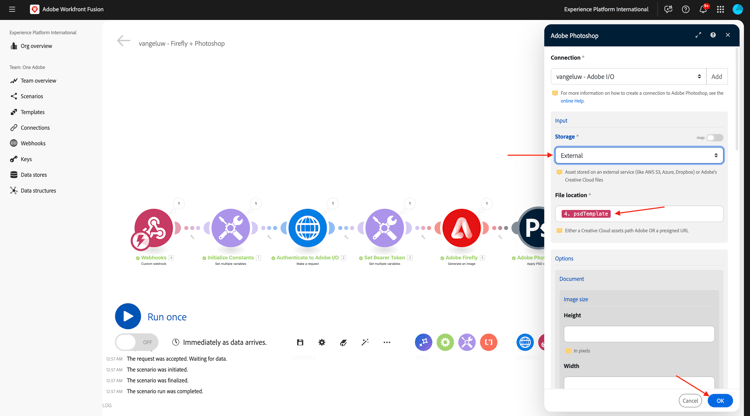This screenshot has height=416, width=750.
Task: Open the apps grid switcher
Action: (720, 9)
